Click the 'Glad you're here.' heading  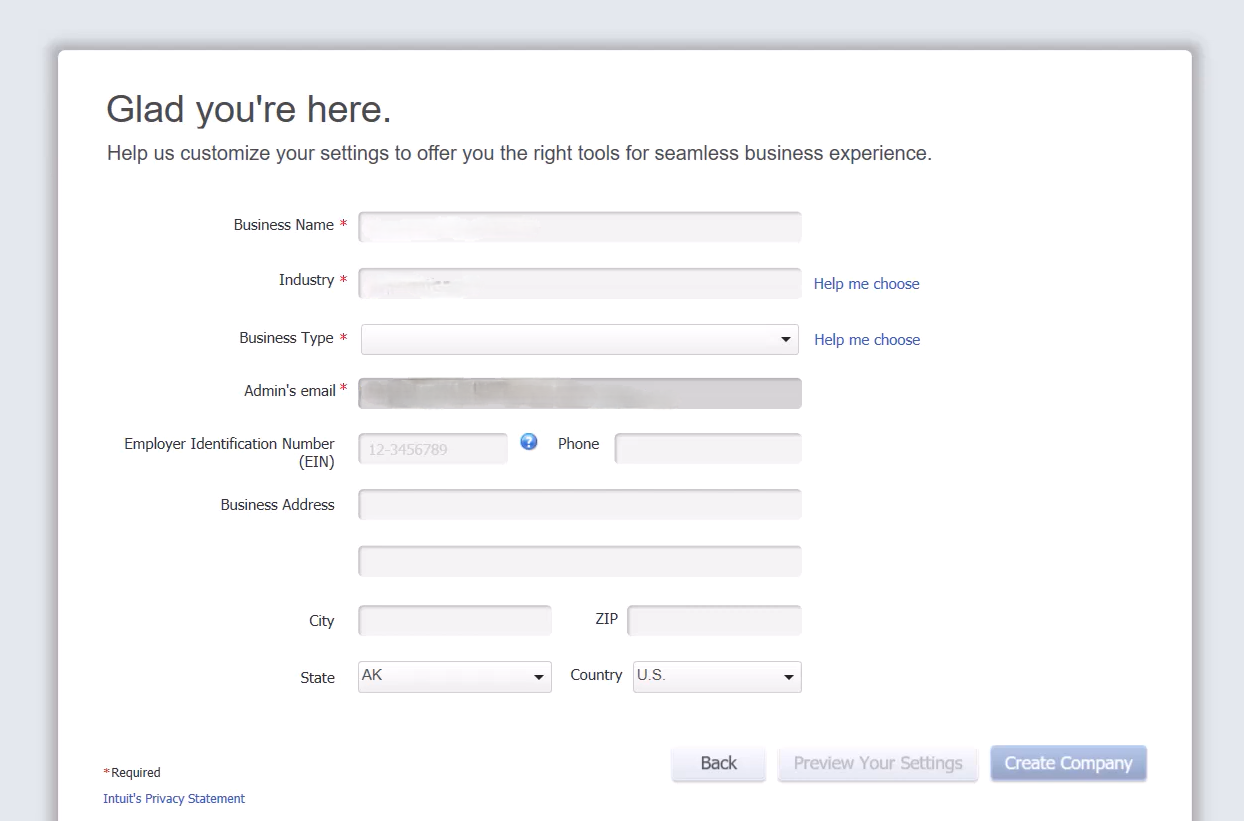tap(249, 109)
